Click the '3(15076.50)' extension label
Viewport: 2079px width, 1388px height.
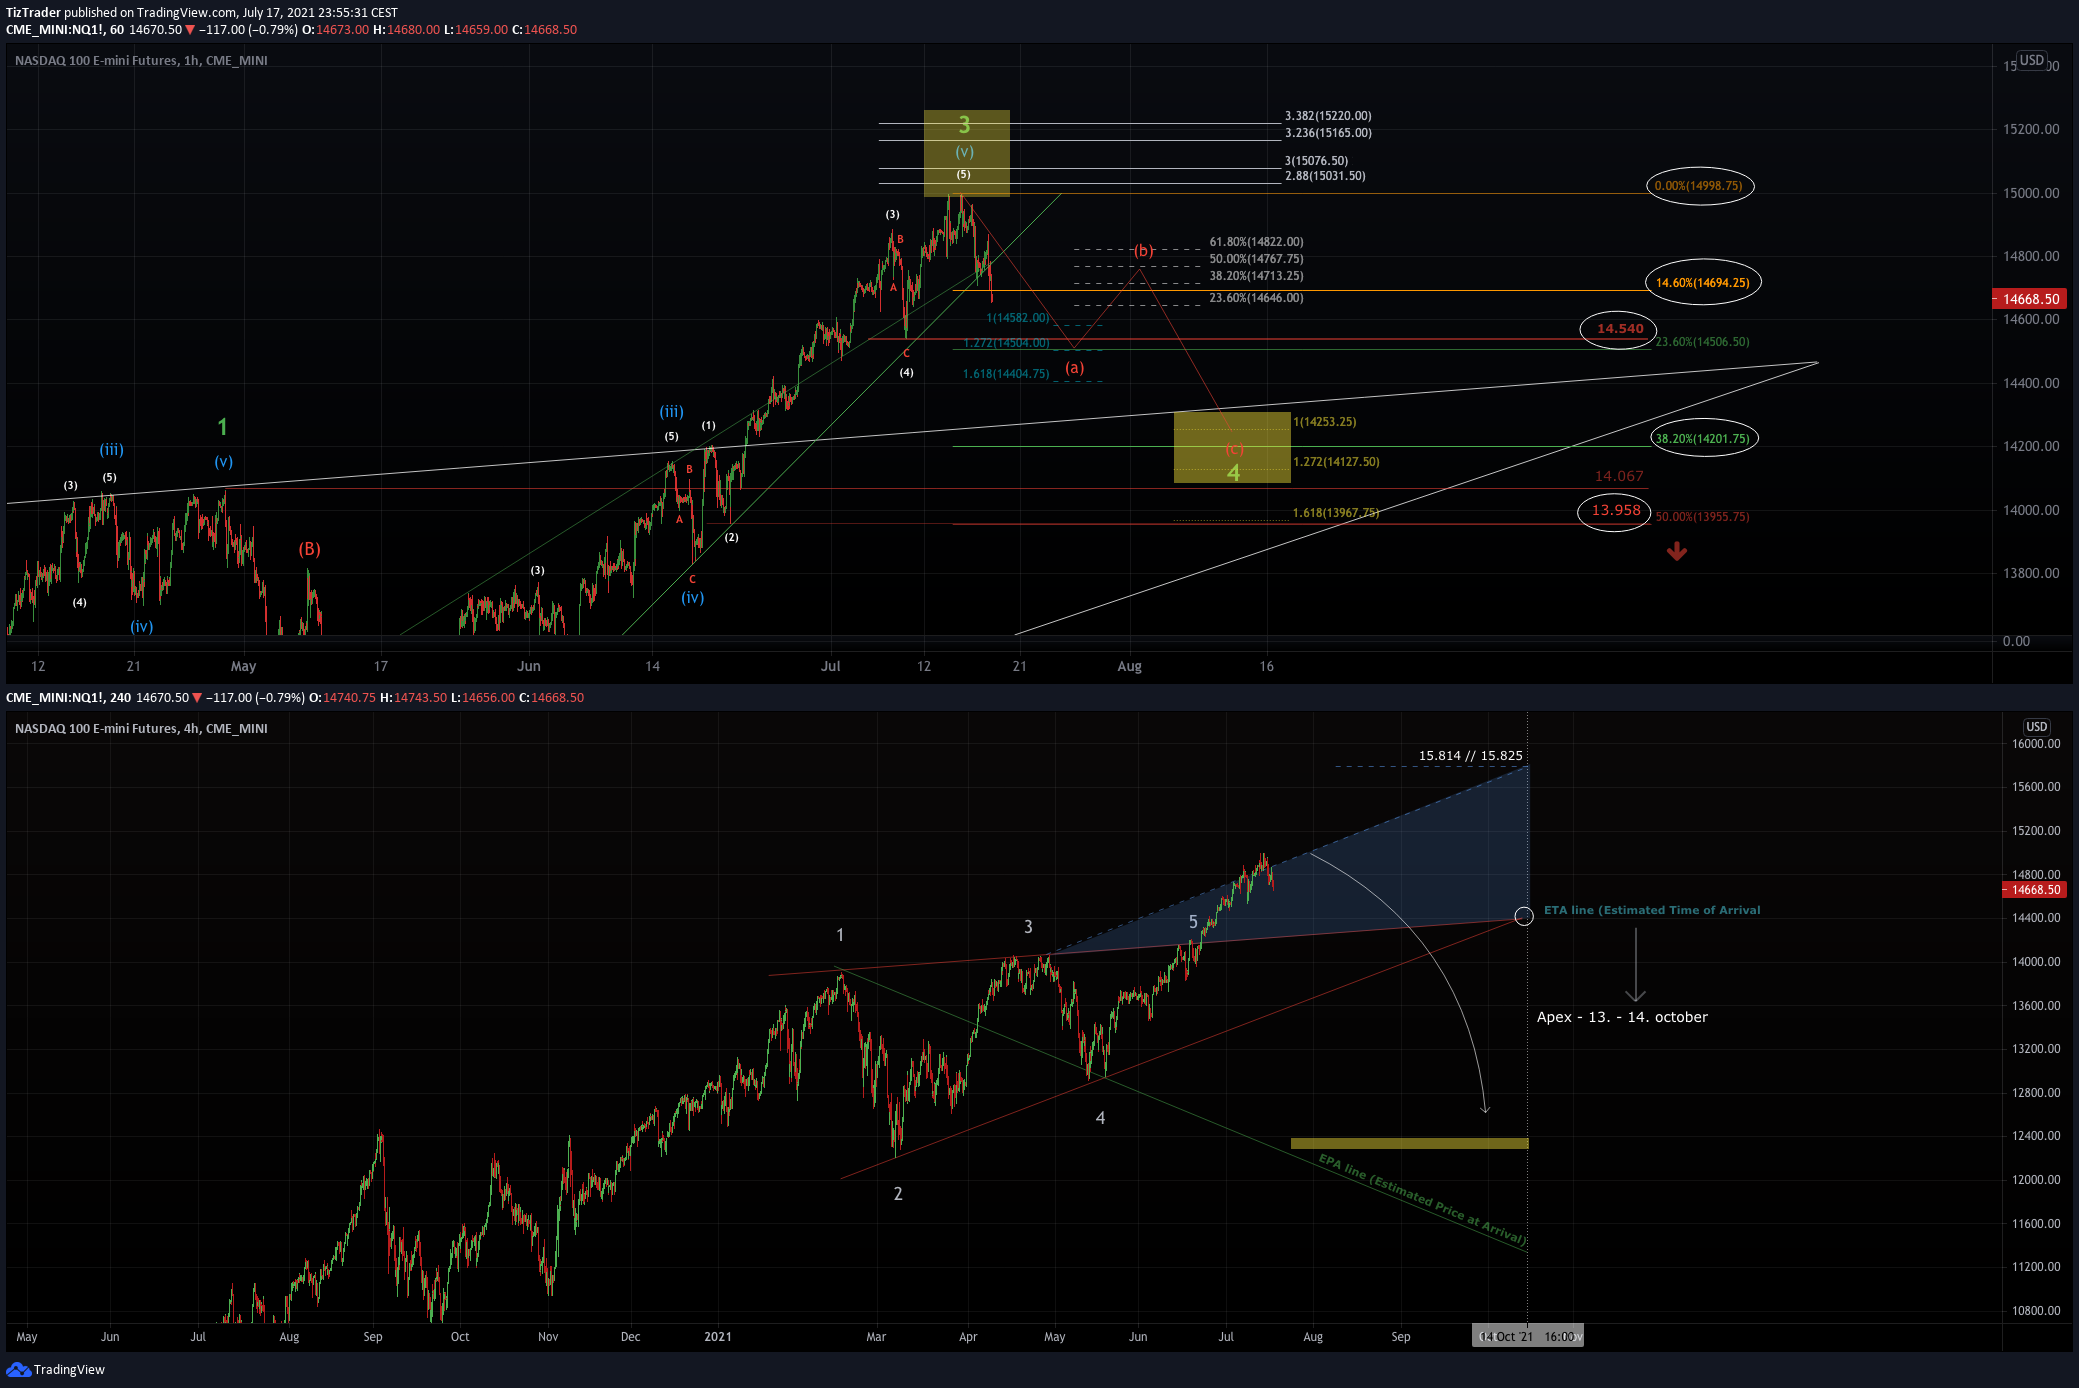point(1316,161)
